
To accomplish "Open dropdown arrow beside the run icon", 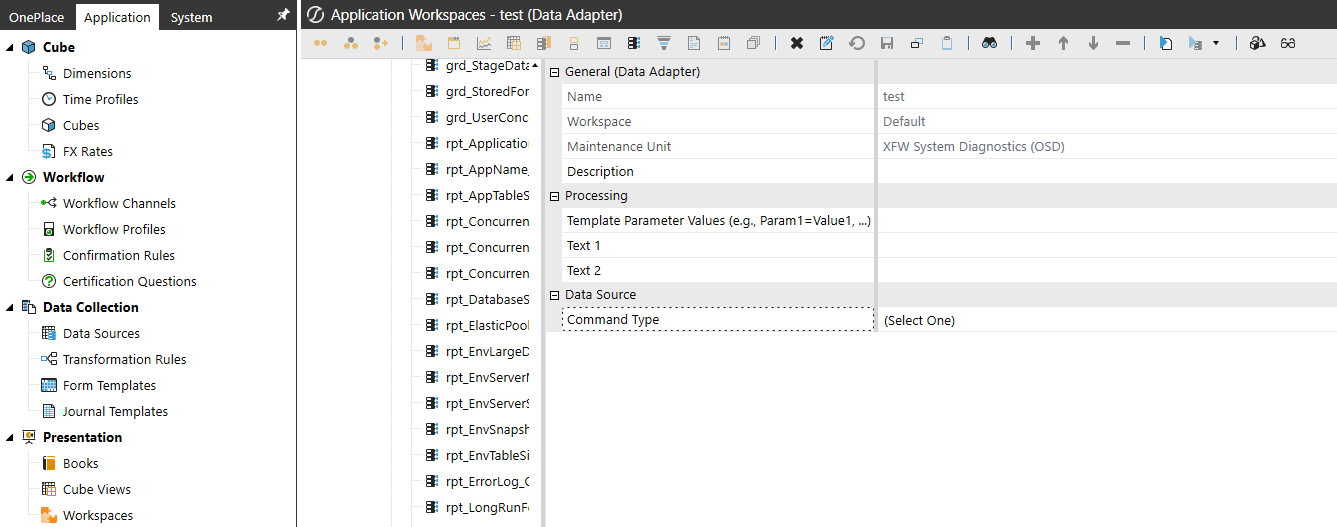I will pos(1216,43).
